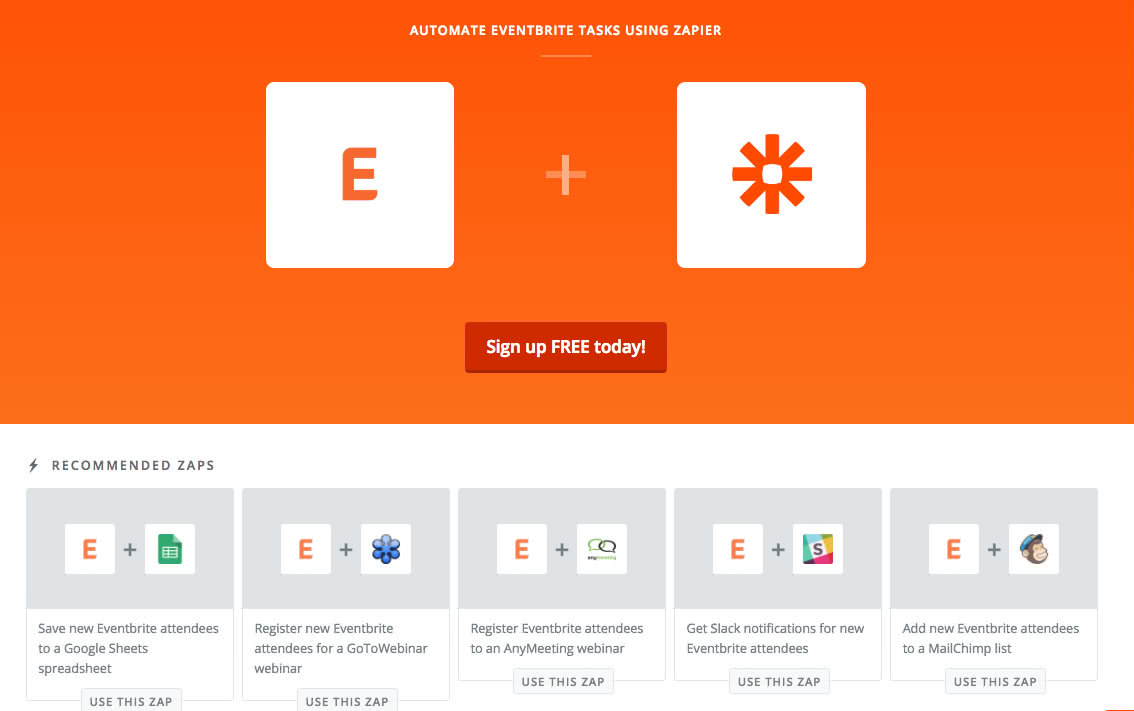
Task: Select the Slack icon
Action: pos(818,549)
